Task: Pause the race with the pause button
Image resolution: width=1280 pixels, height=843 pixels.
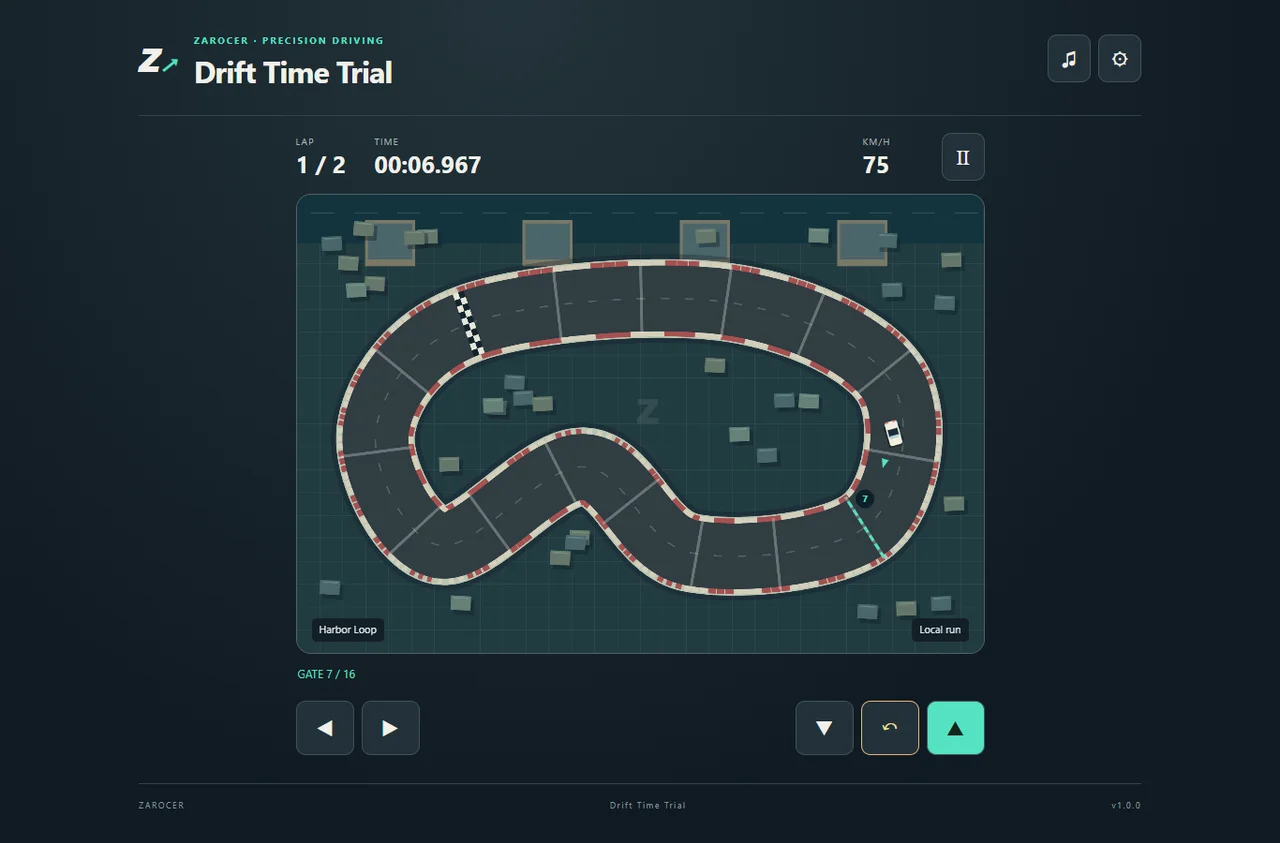Action: [x=963, y=157]
